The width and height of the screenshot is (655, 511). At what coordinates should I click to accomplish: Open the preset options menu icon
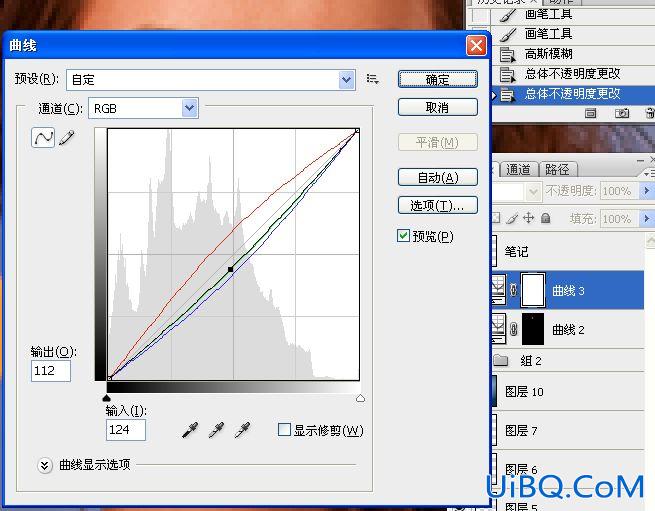click(x=372, y=79)
